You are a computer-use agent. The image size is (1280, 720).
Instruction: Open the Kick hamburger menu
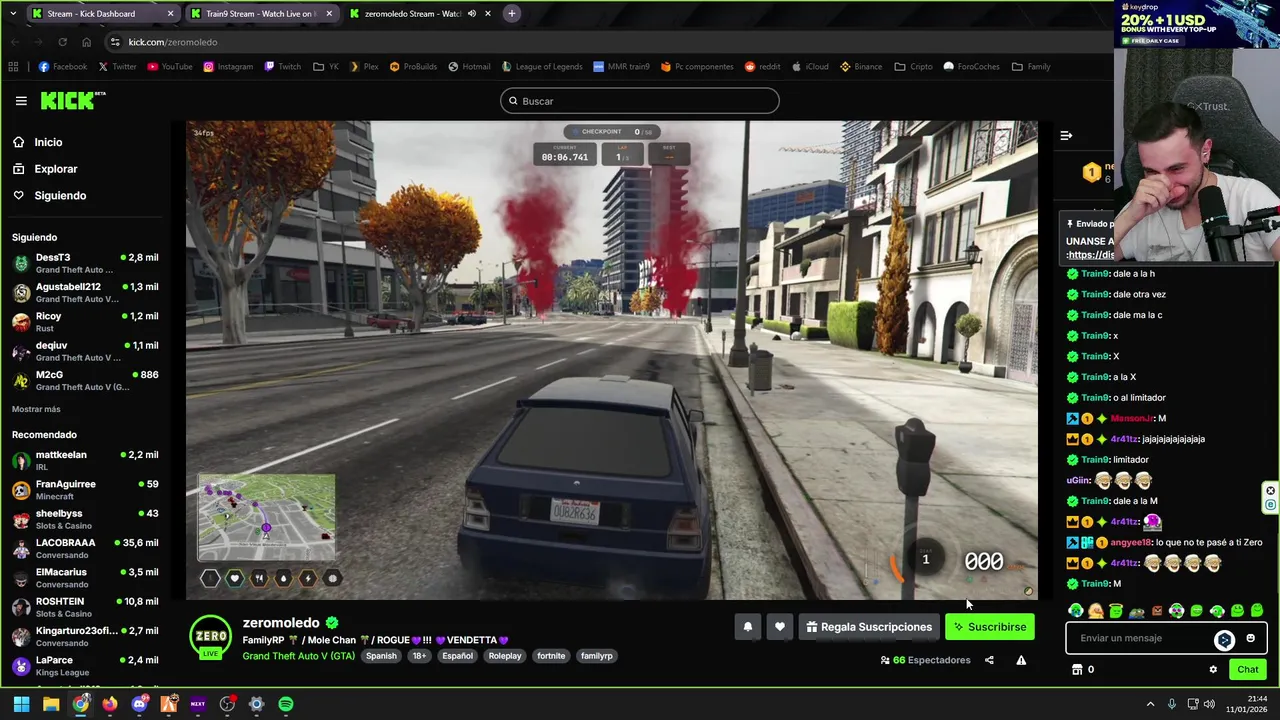(x=21, y=101)
